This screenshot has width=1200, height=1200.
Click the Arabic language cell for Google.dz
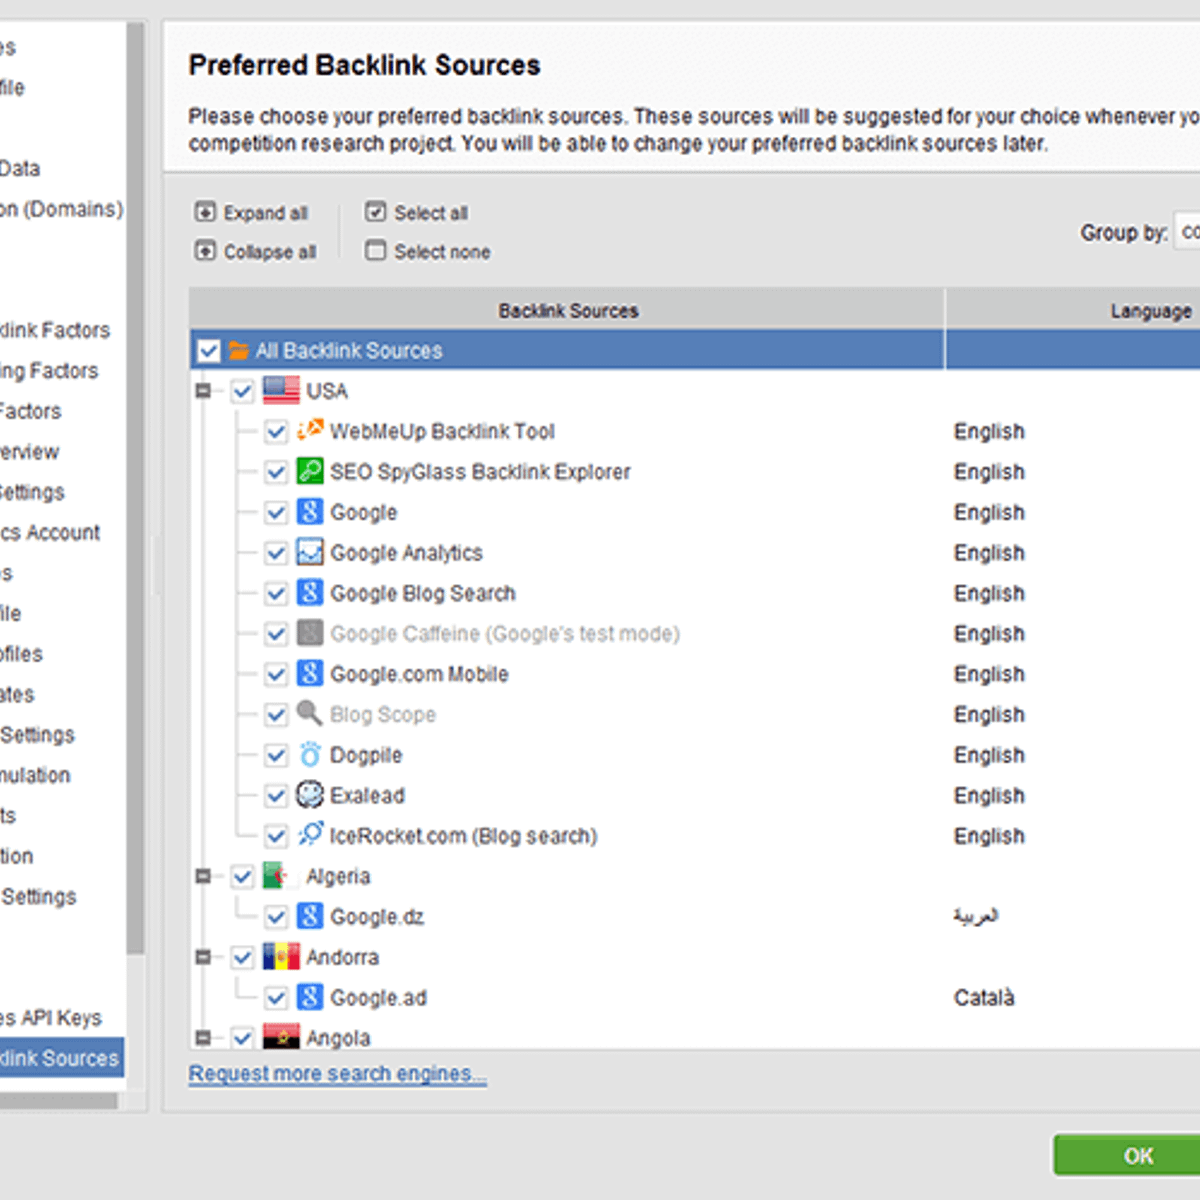click(x=975, y=915)
